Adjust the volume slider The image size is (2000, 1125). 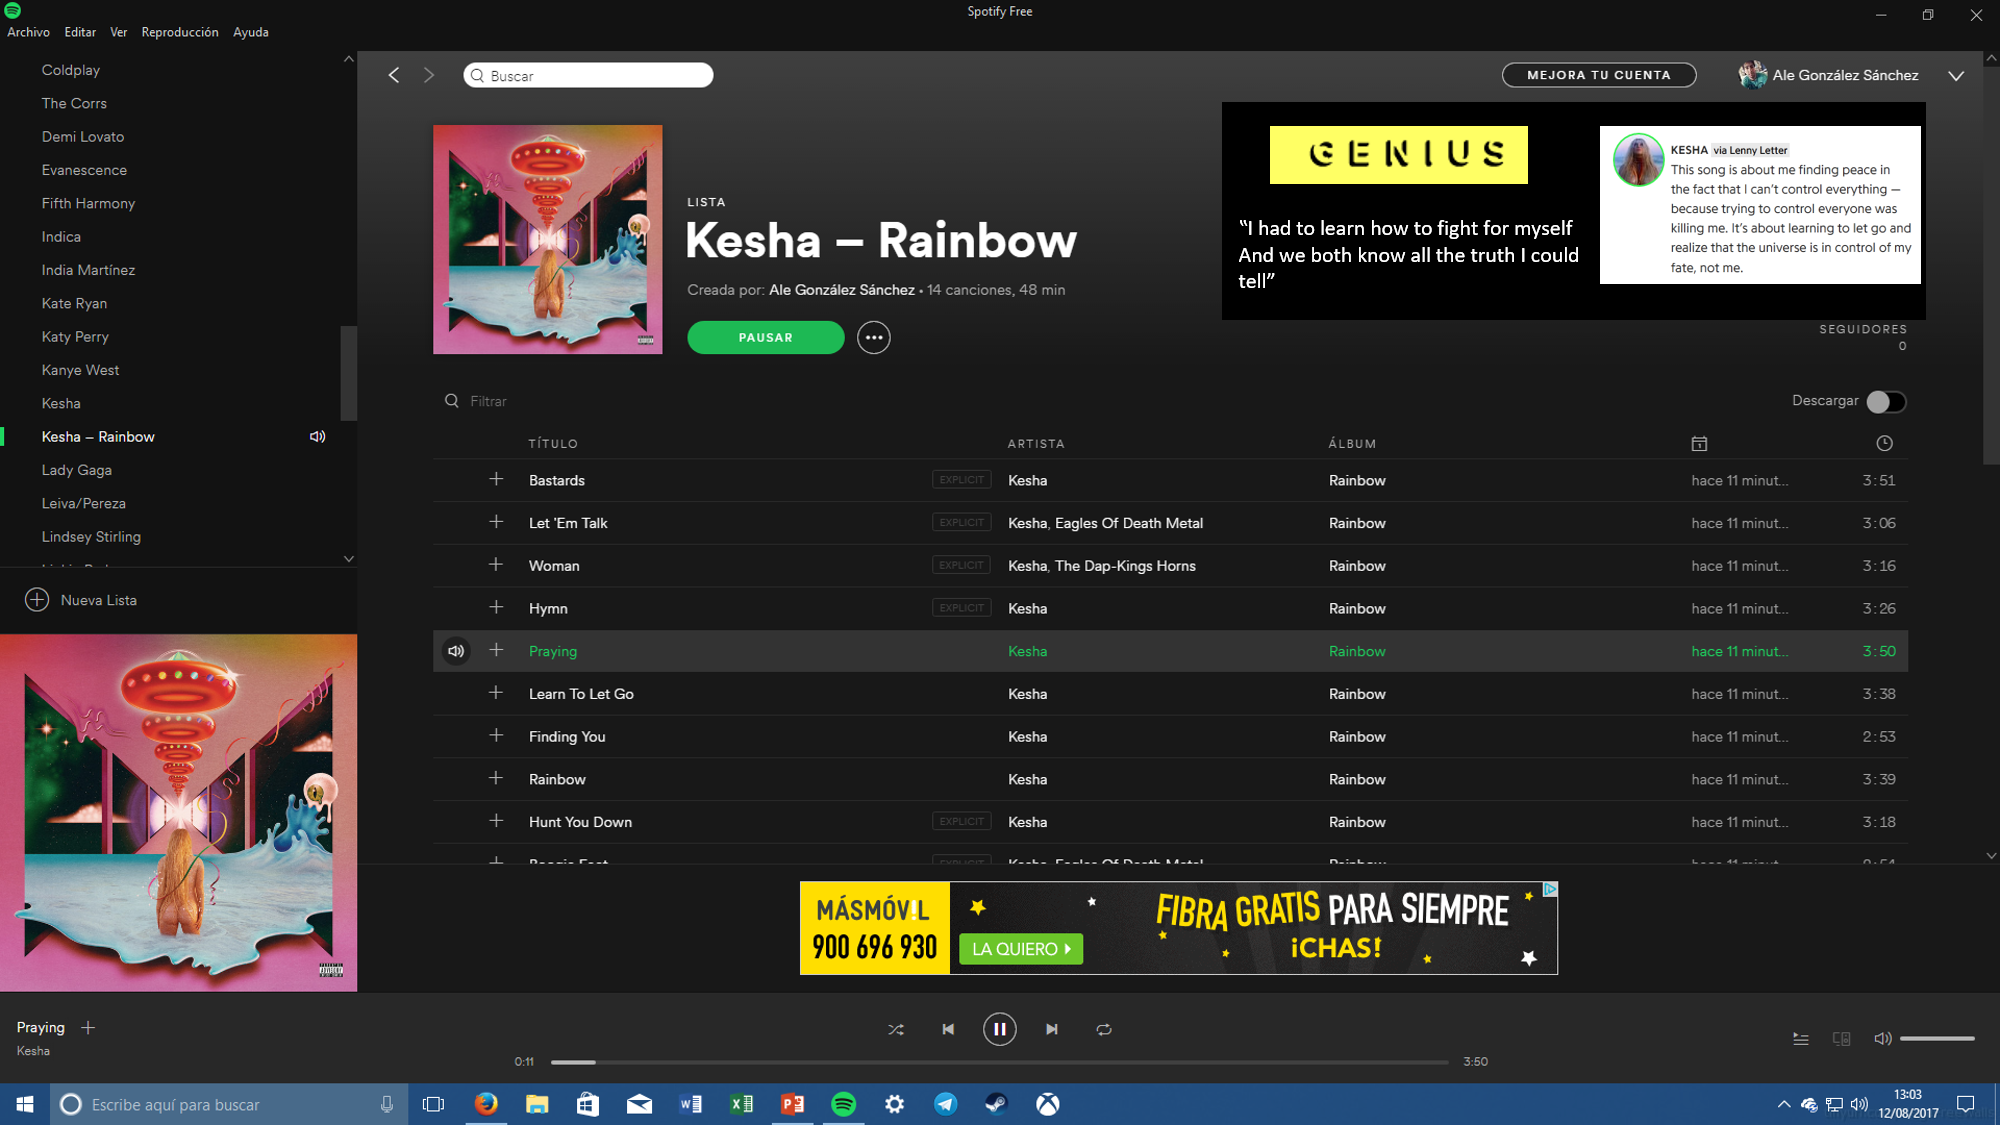(x=1937, y=1039)
